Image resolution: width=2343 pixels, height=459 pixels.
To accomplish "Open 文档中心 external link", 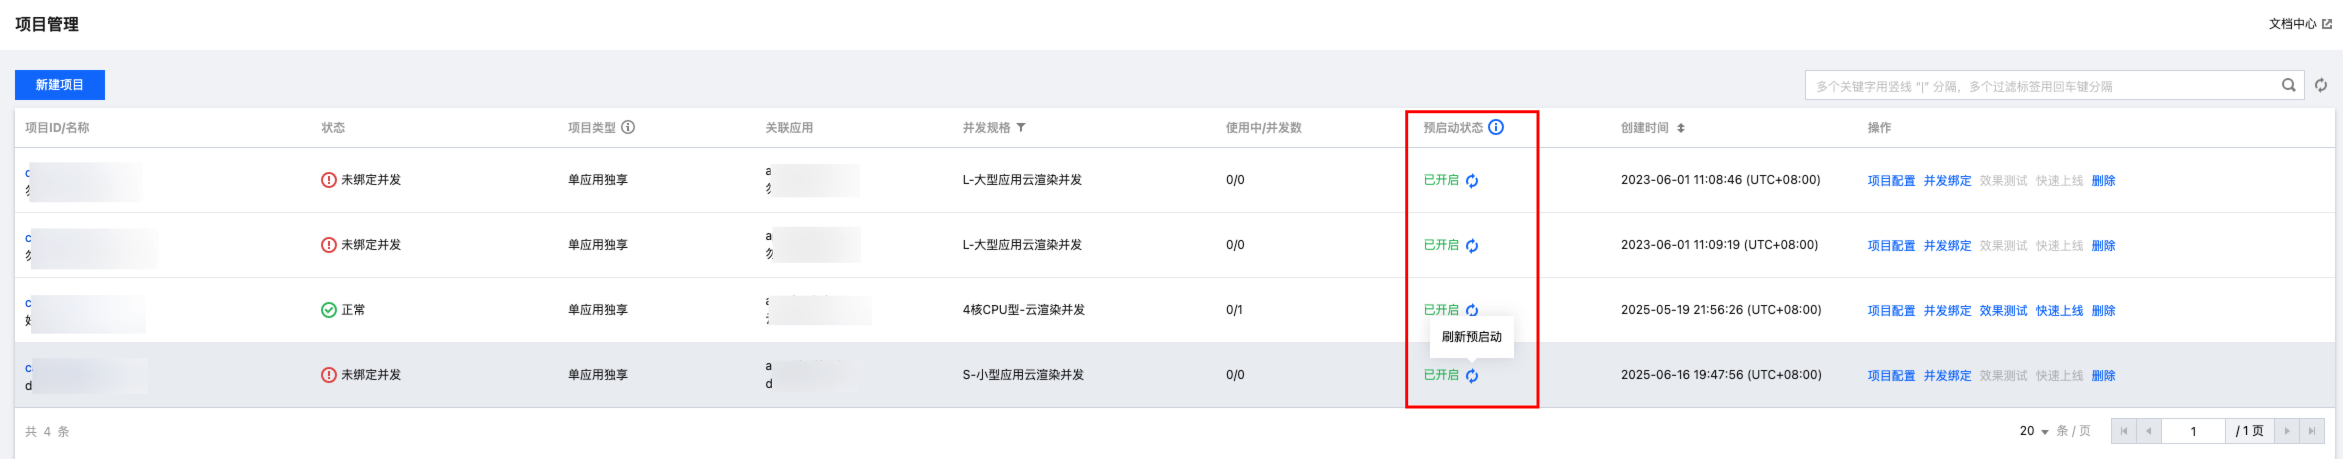I will coord(2300,24).
